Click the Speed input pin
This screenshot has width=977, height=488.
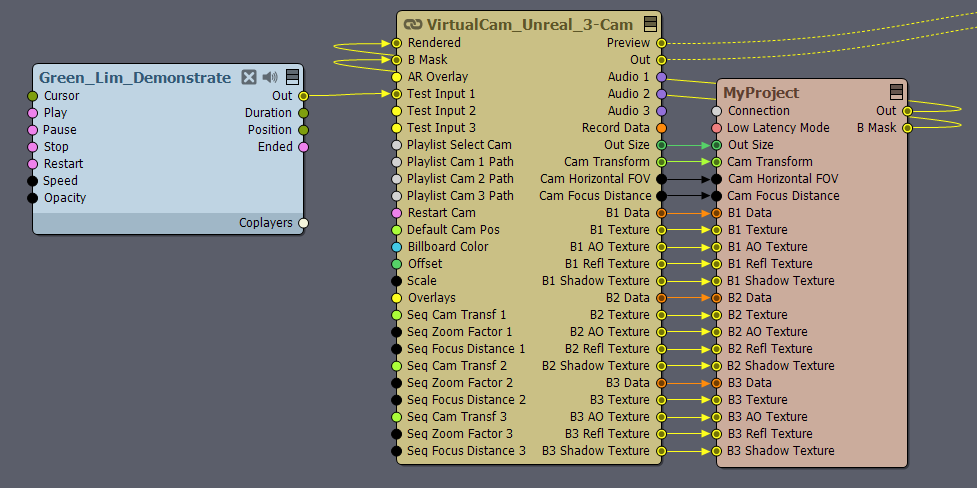pyautogui.click(x=32, y=181)
